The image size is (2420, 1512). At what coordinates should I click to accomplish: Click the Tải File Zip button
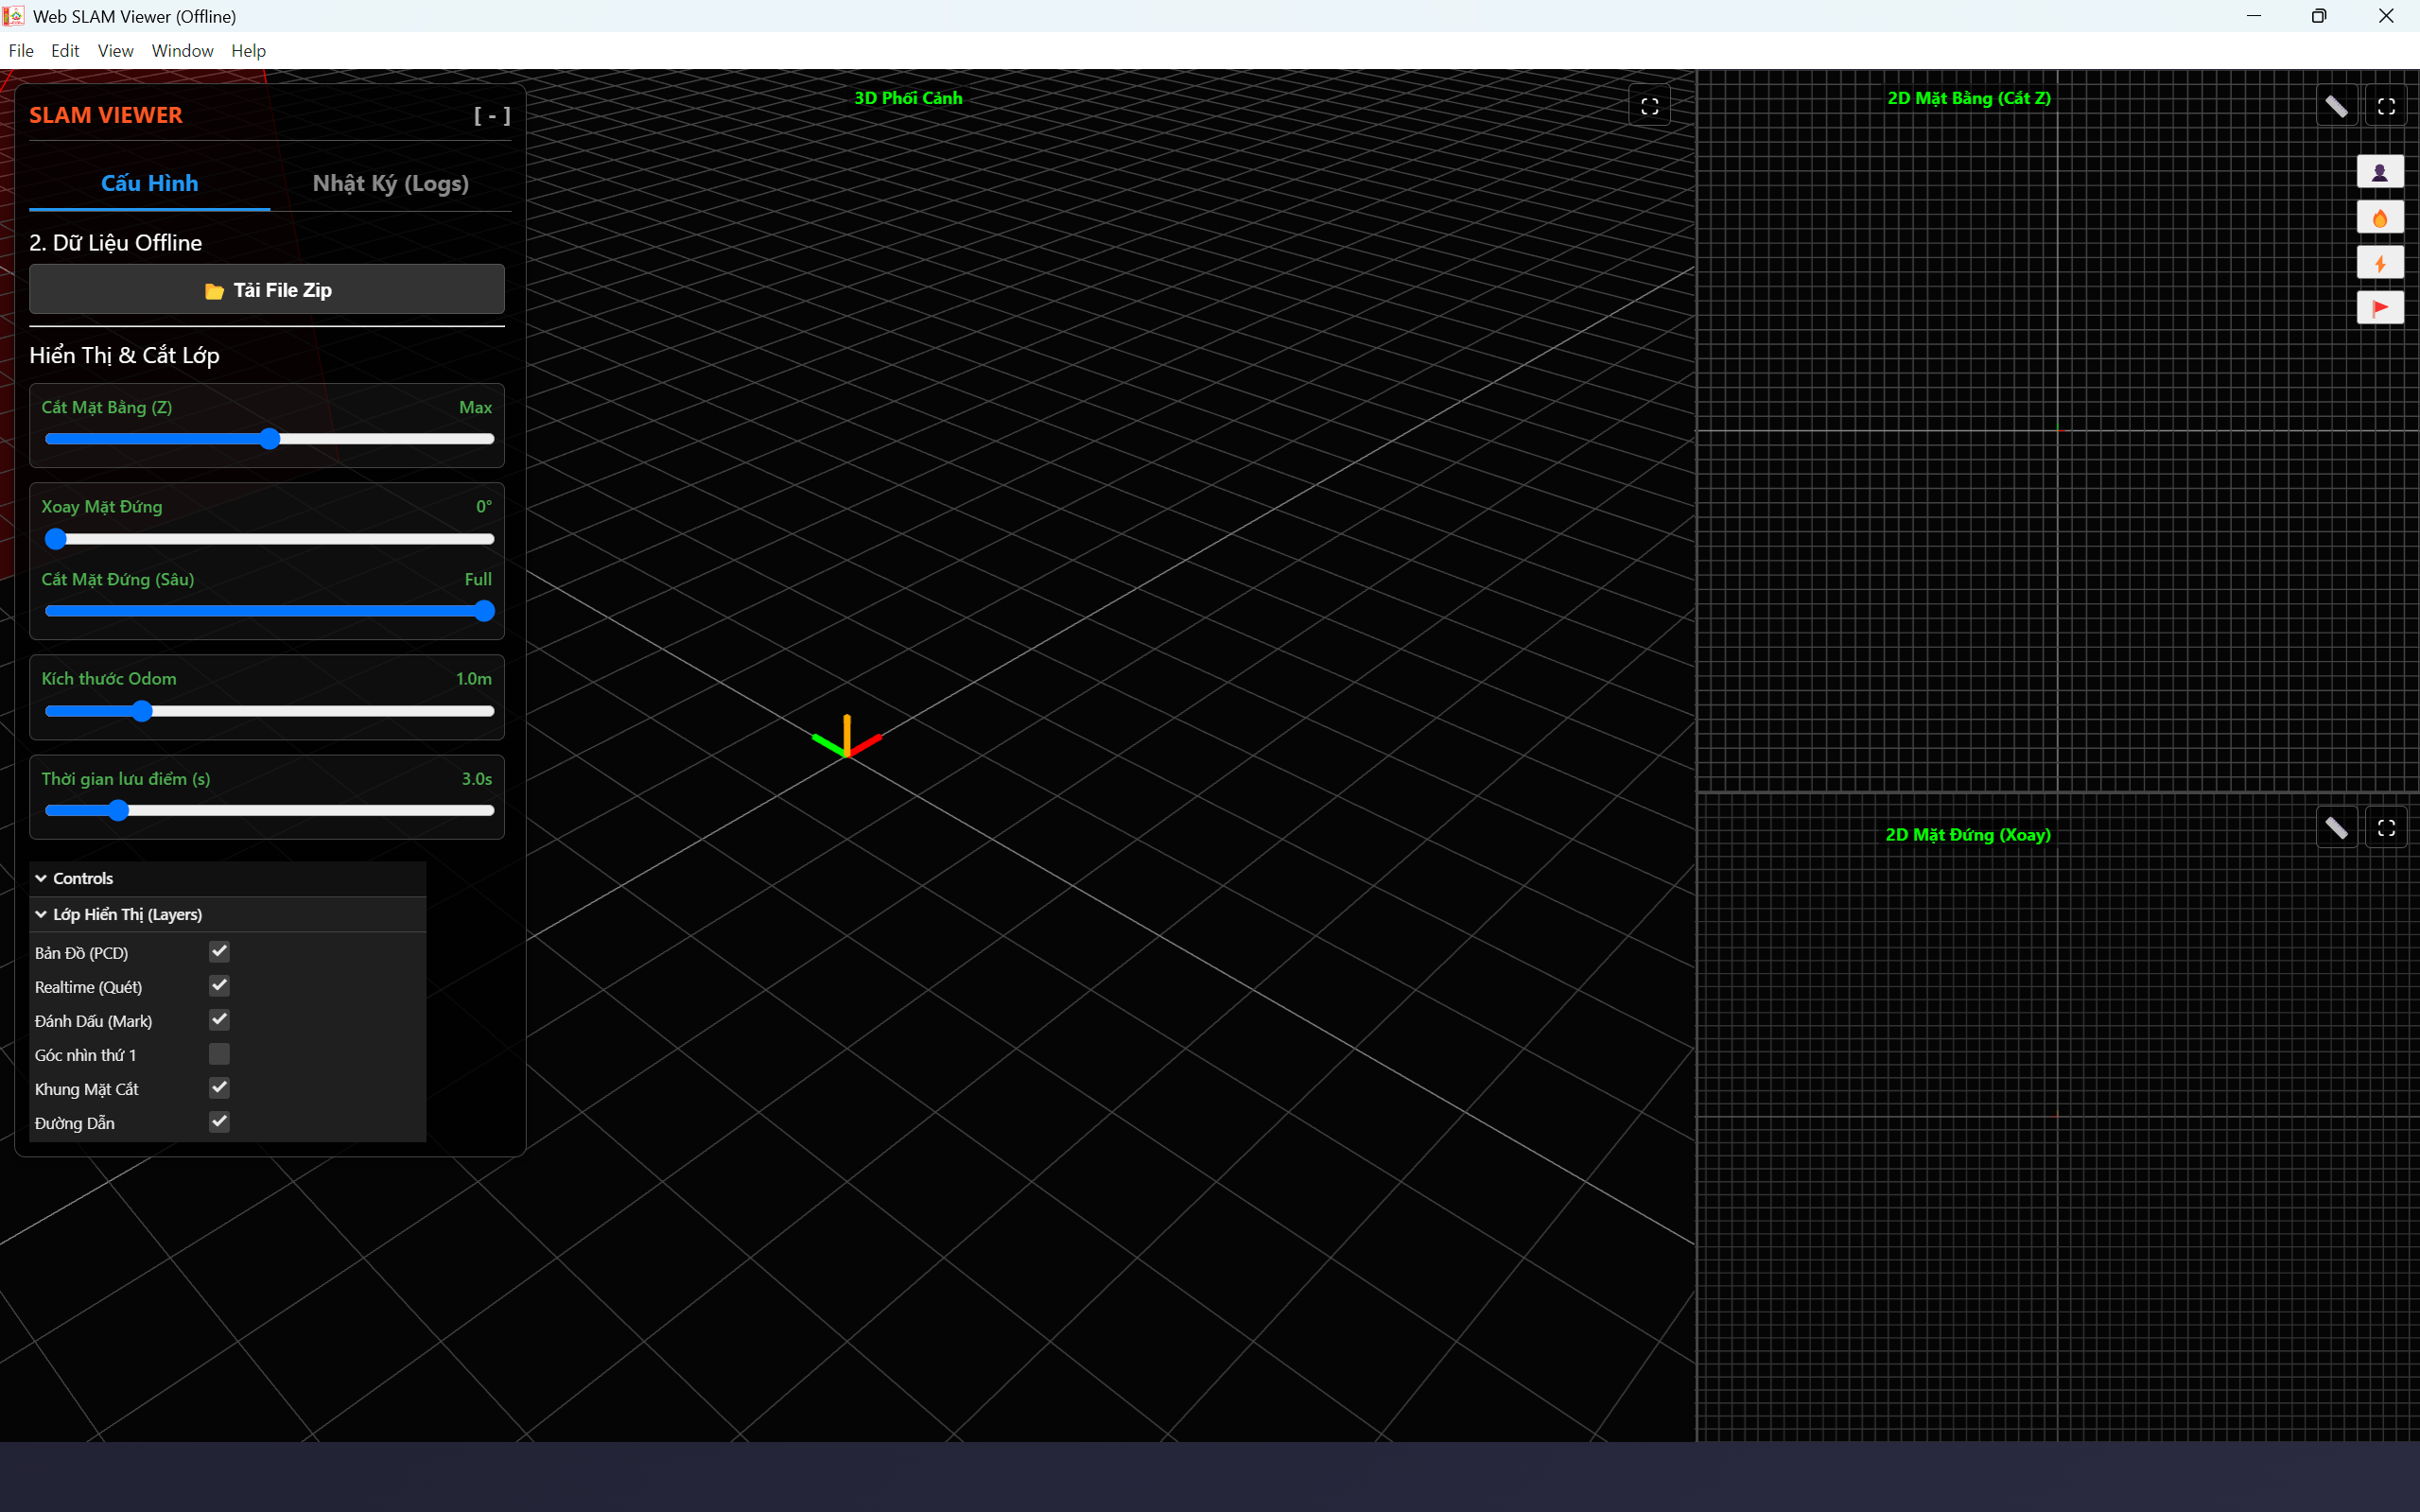point(267,290)
